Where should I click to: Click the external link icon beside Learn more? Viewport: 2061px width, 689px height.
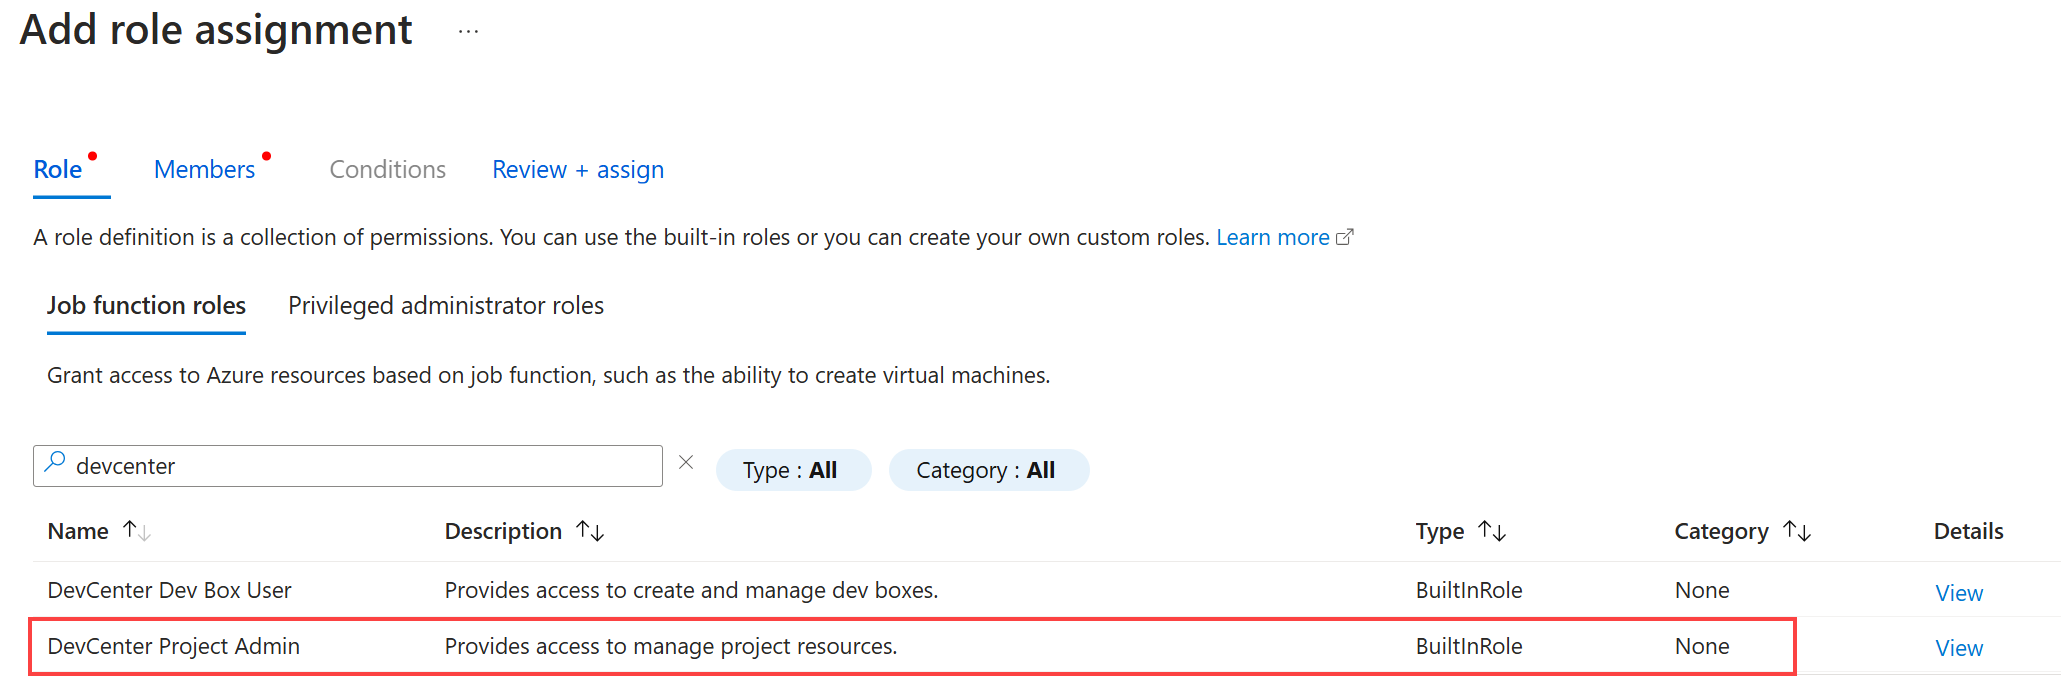click(1345, 237)
